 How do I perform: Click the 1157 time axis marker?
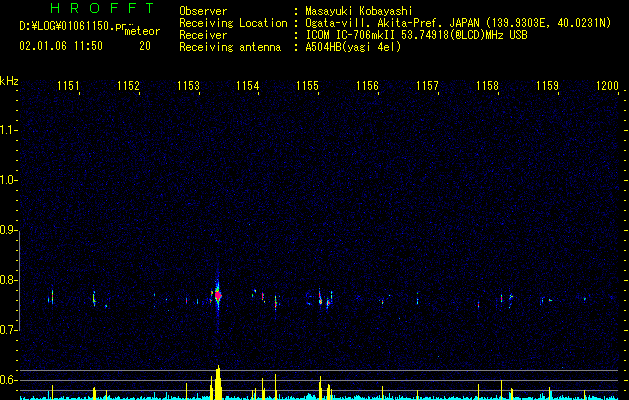tap(427, 86)
